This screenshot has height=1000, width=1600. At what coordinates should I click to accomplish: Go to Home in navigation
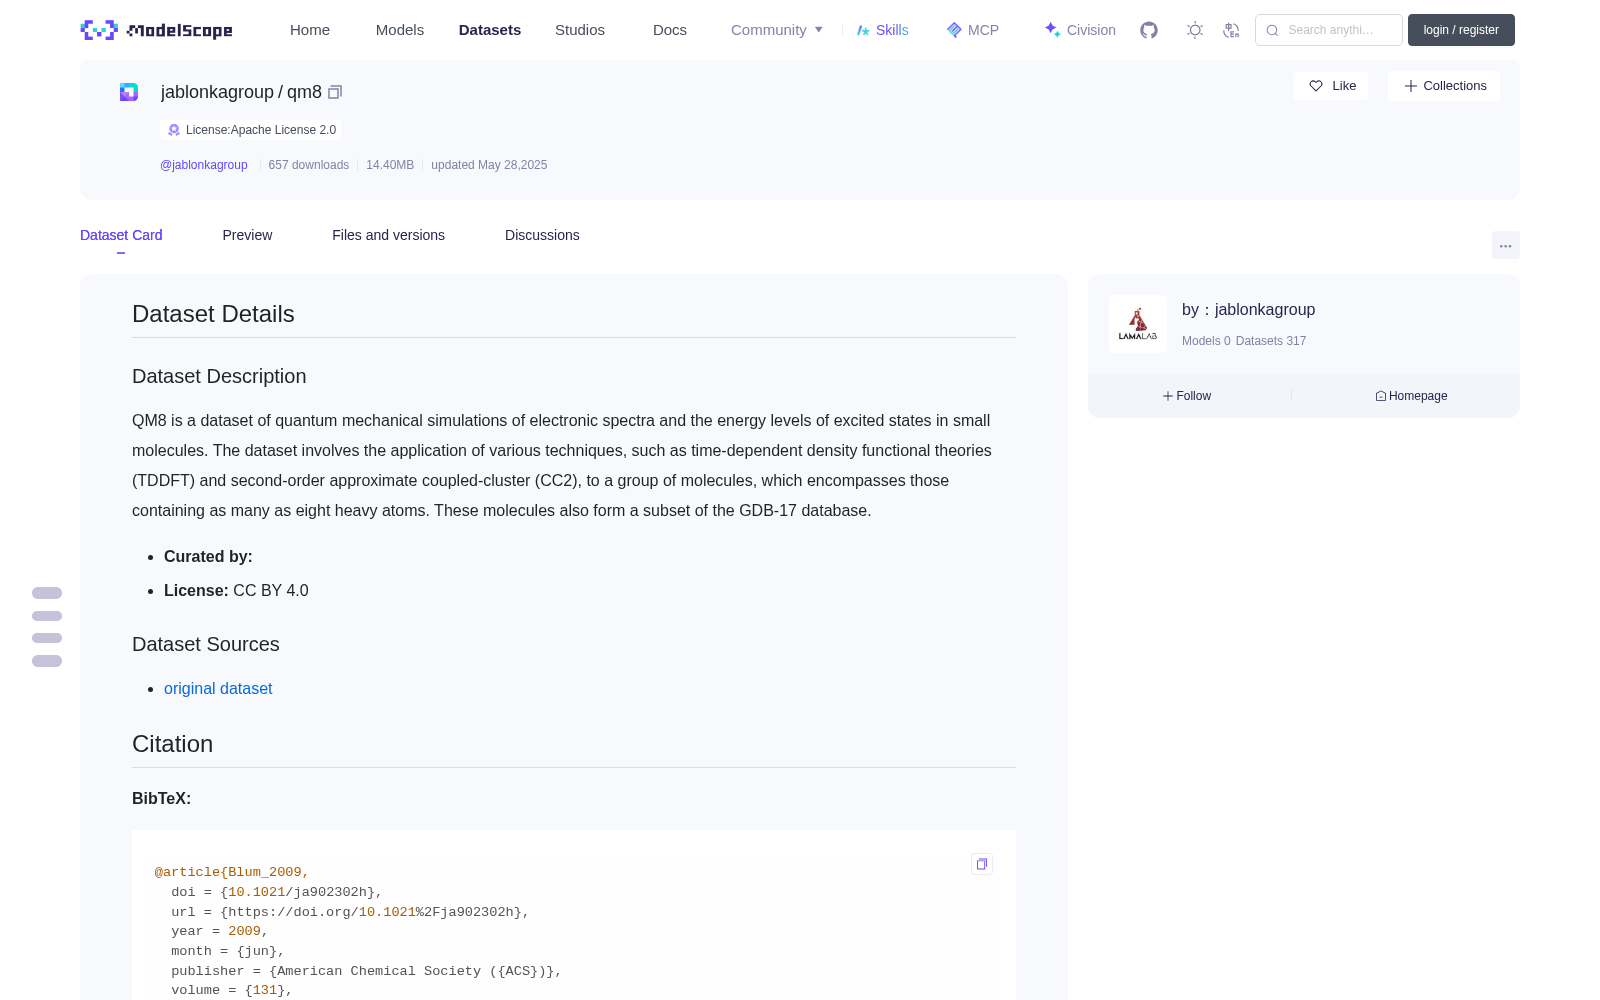click(x=310, y=30)
